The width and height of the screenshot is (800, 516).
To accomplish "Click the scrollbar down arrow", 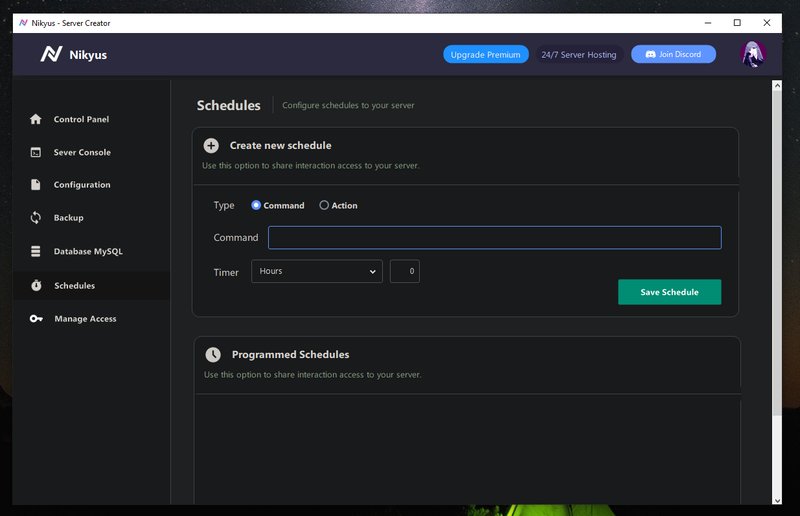I will pyautogui.click(x=777, y=501).
